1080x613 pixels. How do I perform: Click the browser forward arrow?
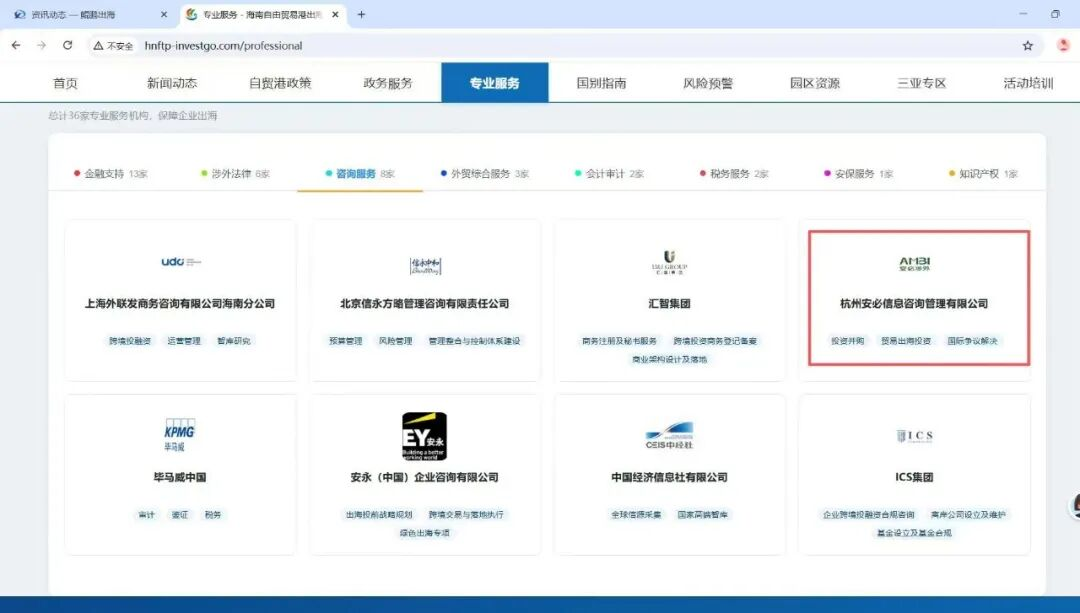(41, 45)
